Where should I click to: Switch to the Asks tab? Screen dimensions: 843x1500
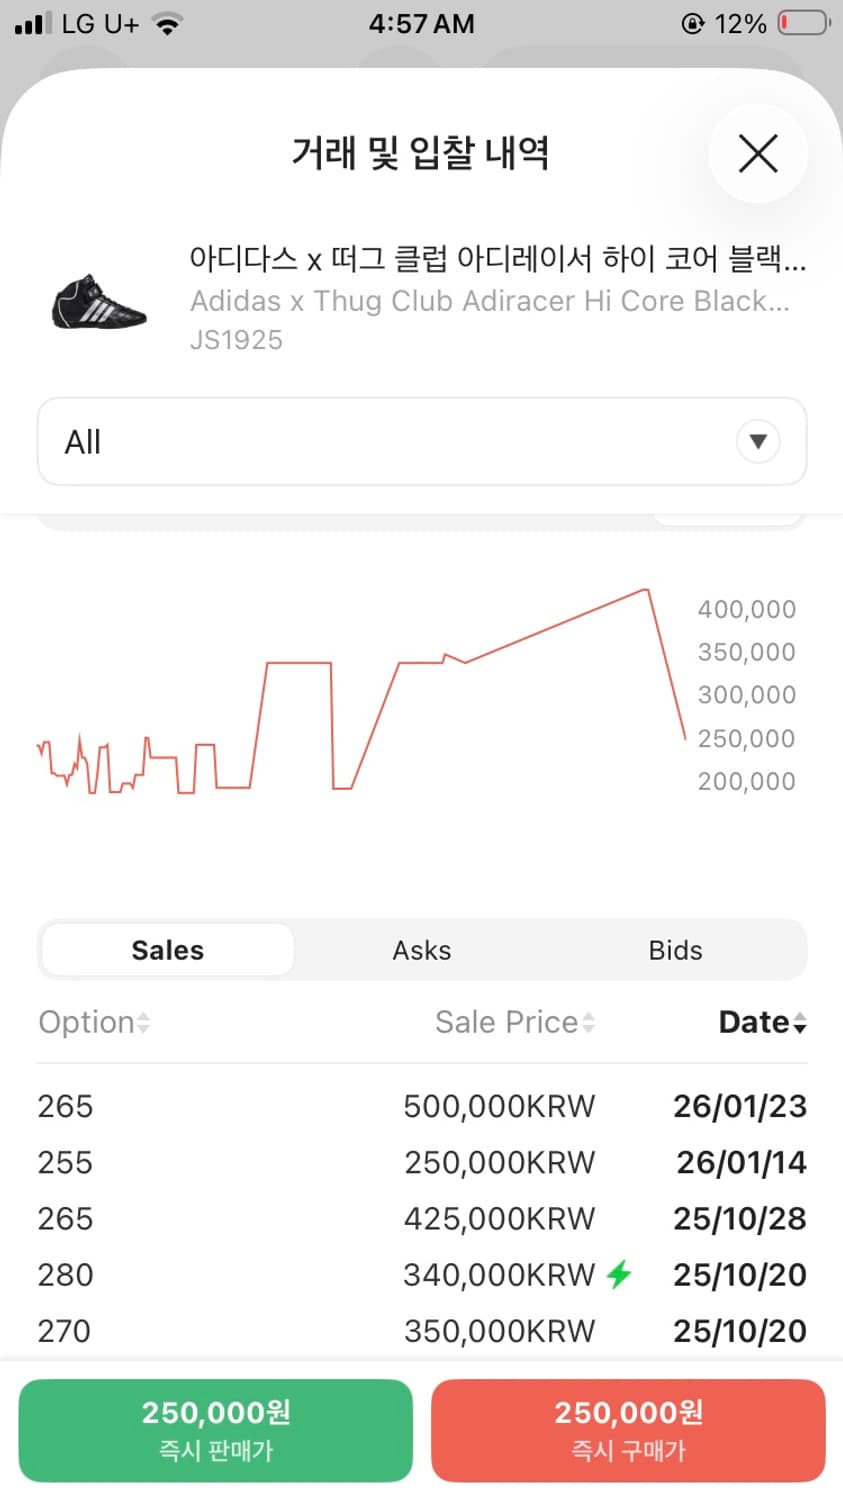coord(422,950)
